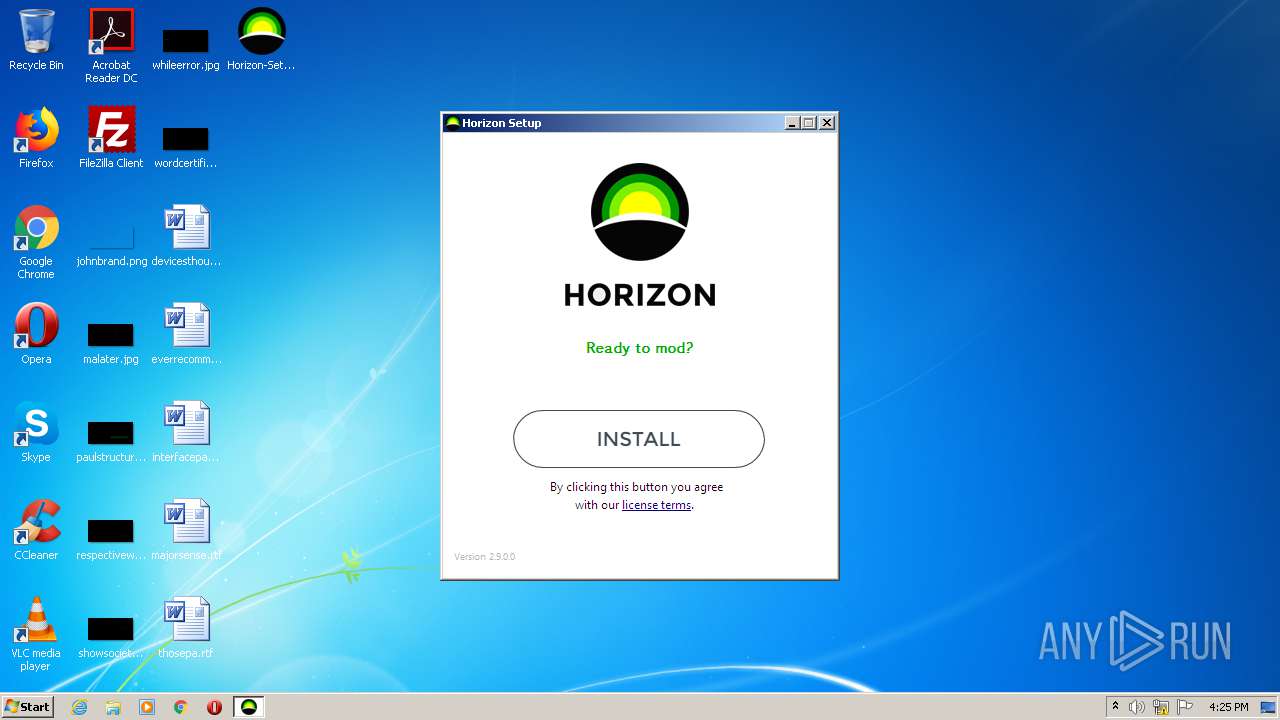
Task: Select the majorsense.rtf document
Action: tap(186, 530)
